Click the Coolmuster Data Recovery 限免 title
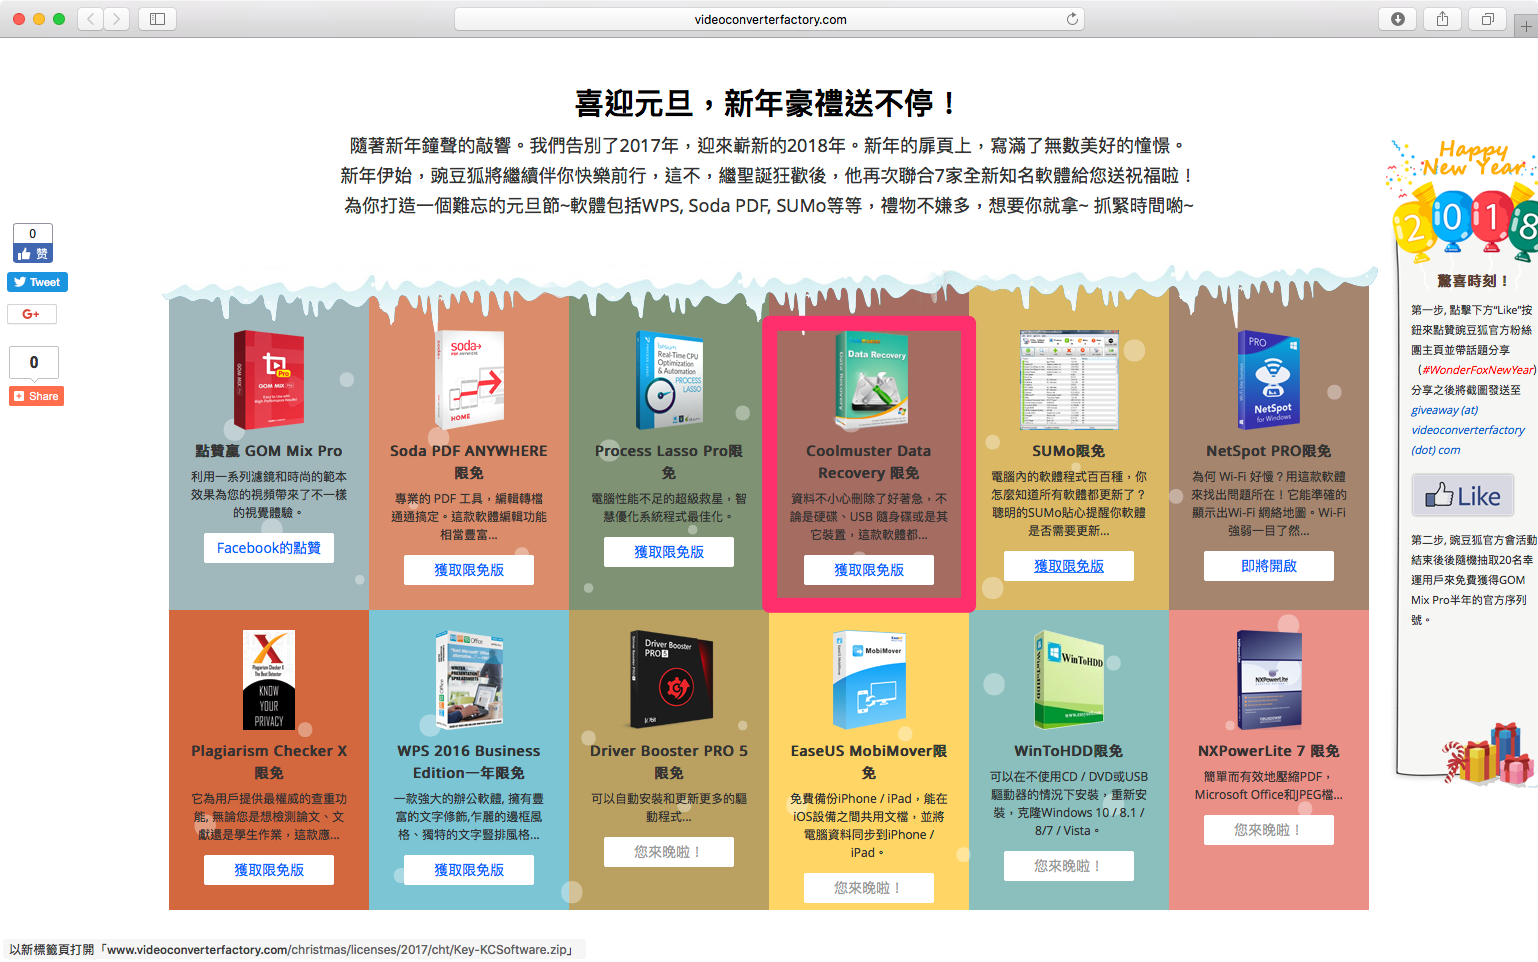 click(x=869, y=462)
